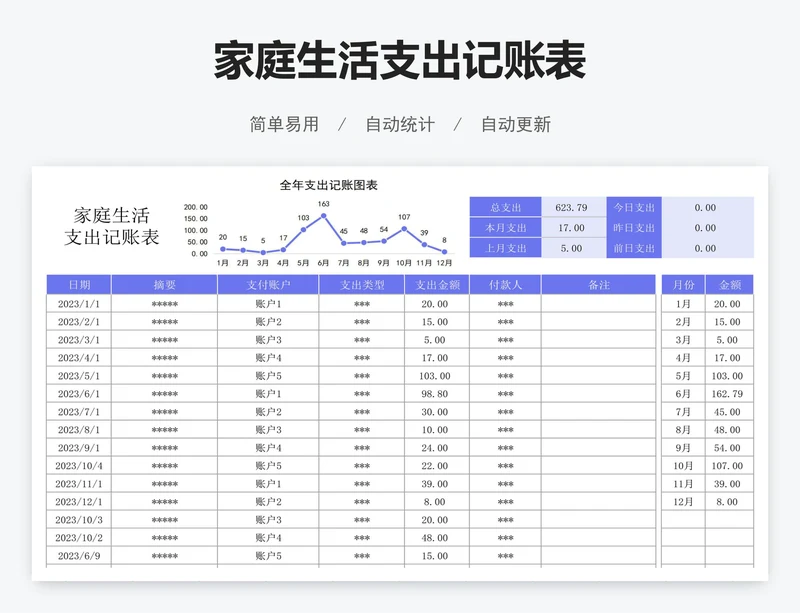Click the 自动统计 tagline text
This screenshot has height=613, width=800.
coord(400,124)
